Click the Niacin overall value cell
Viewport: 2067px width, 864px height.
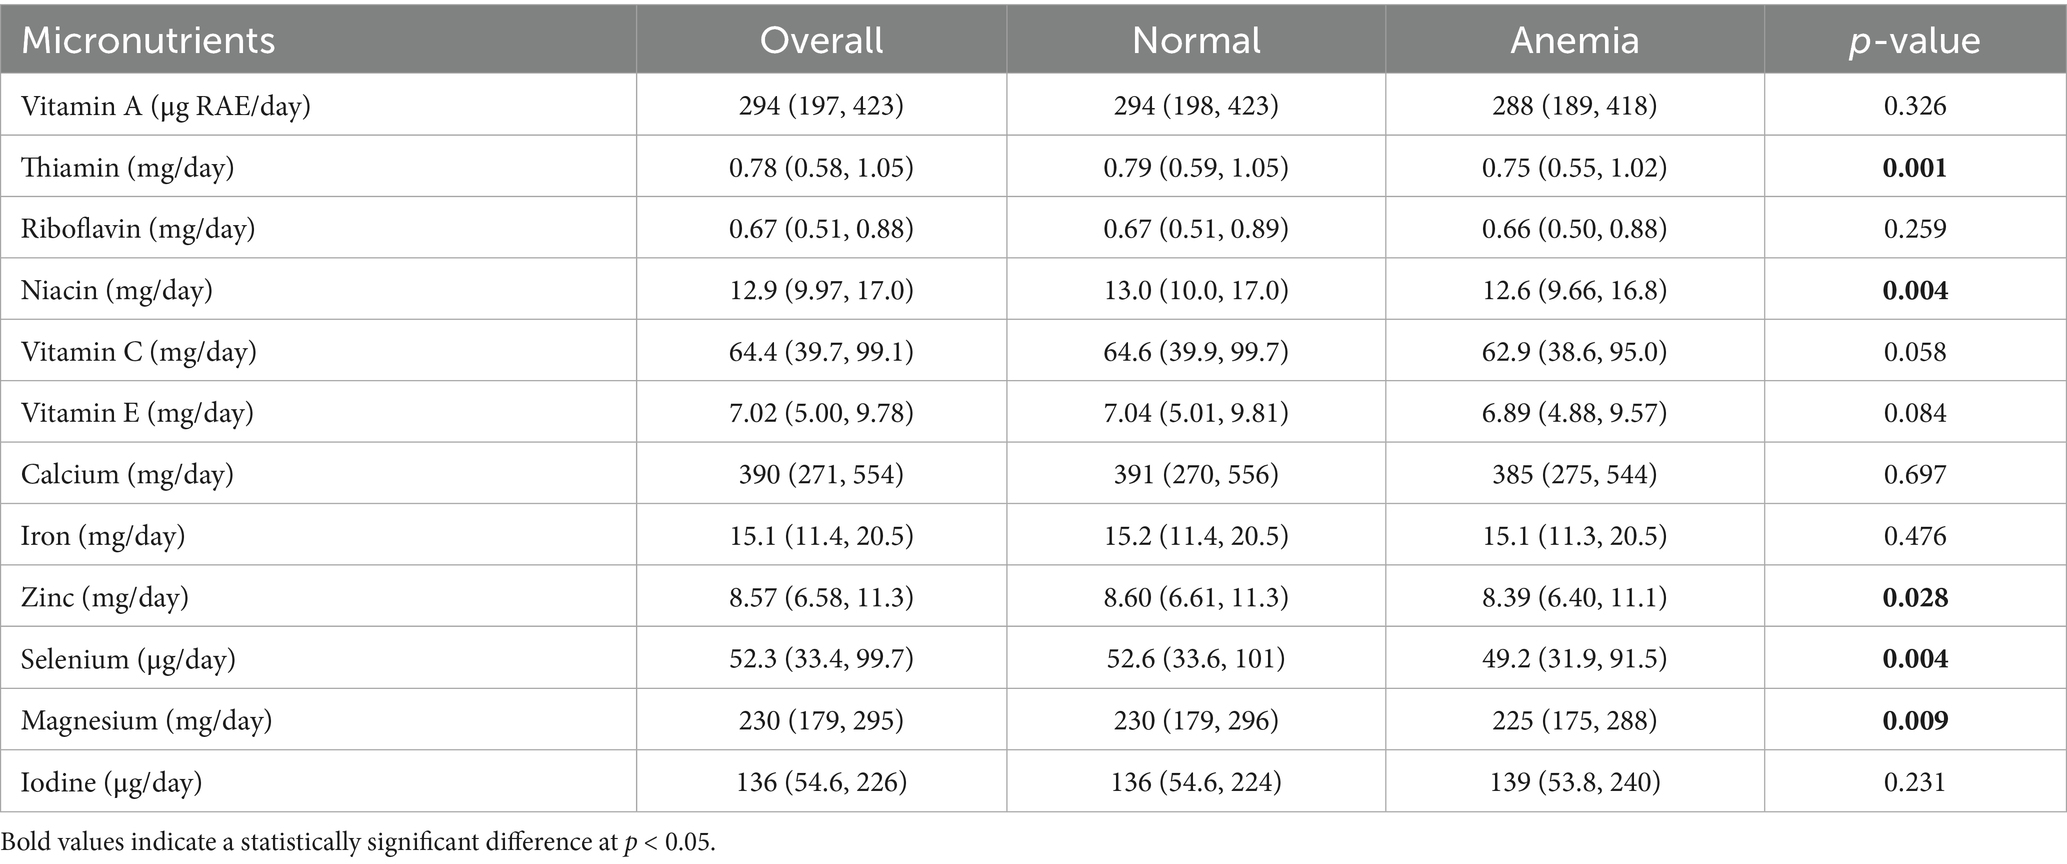point(821,290)
